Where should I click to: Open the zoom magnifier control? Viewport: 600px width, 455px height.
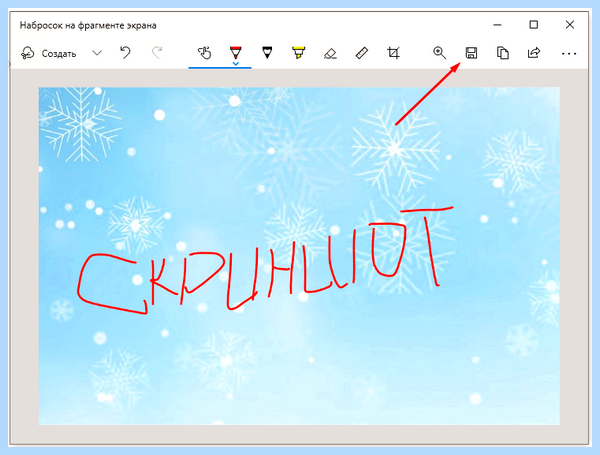tap(439, 53)
